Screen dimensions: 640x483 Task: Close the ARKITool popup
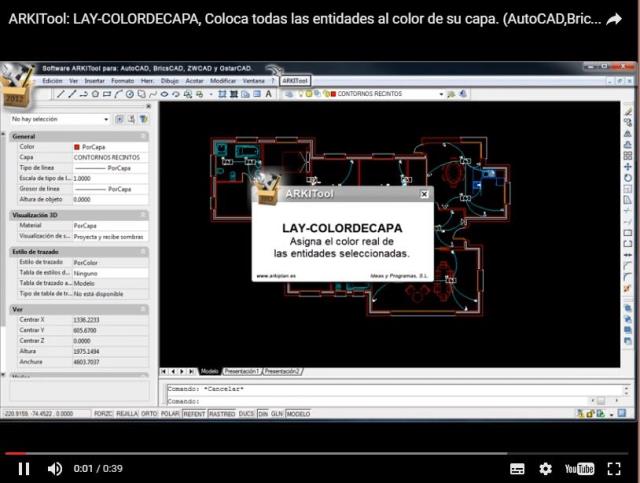click(424, 194)
